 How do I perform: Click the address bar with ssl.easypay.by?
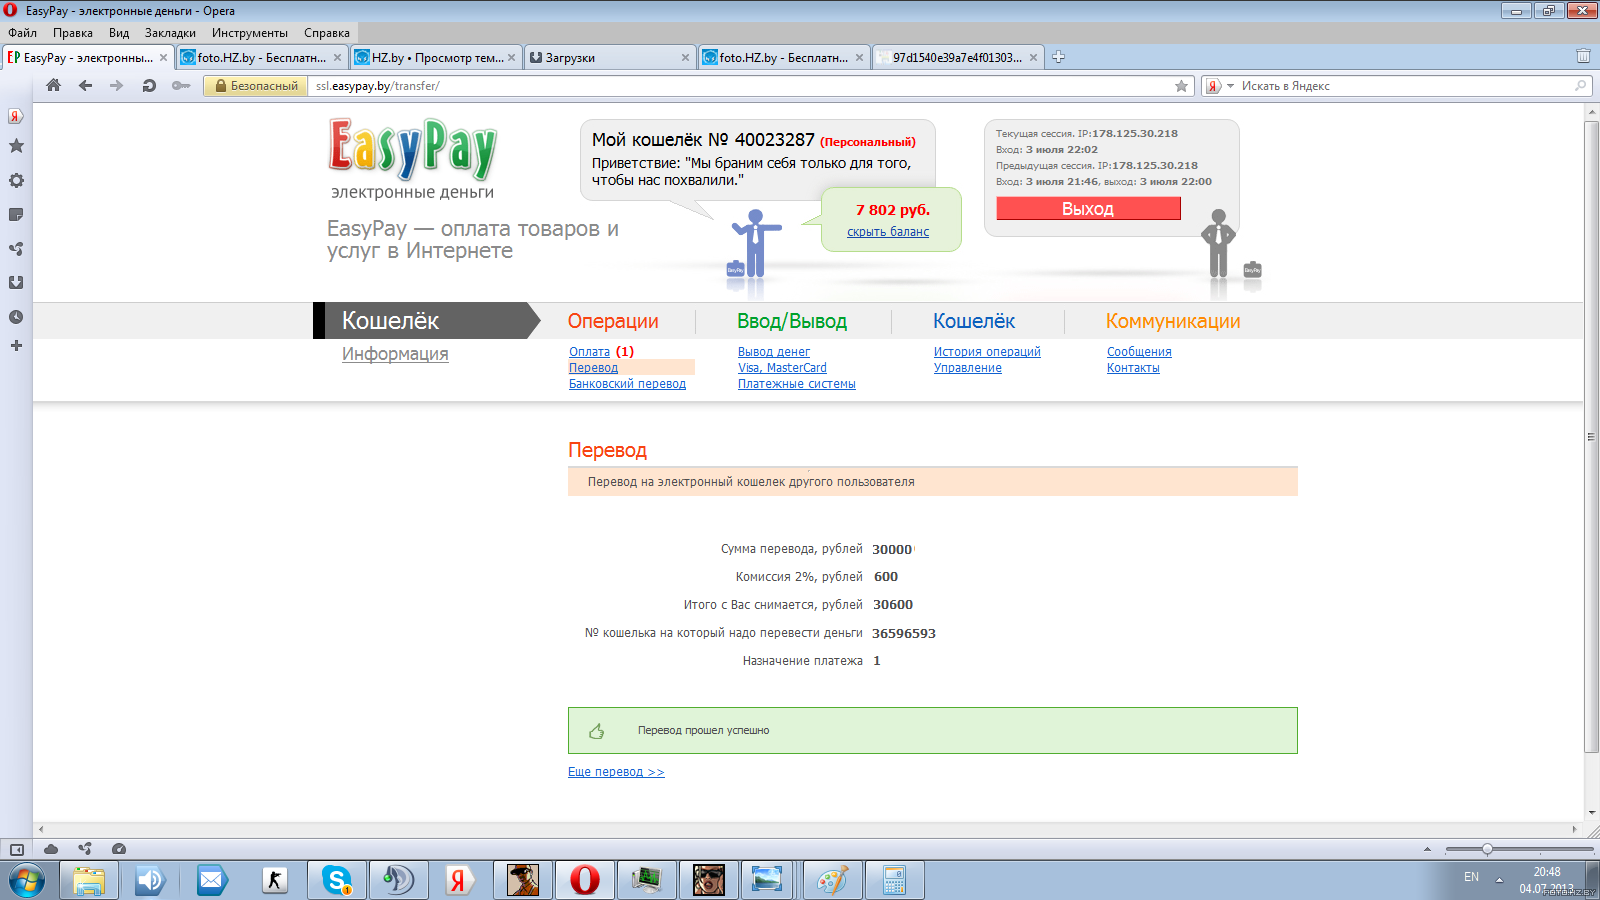click(740, 86)
